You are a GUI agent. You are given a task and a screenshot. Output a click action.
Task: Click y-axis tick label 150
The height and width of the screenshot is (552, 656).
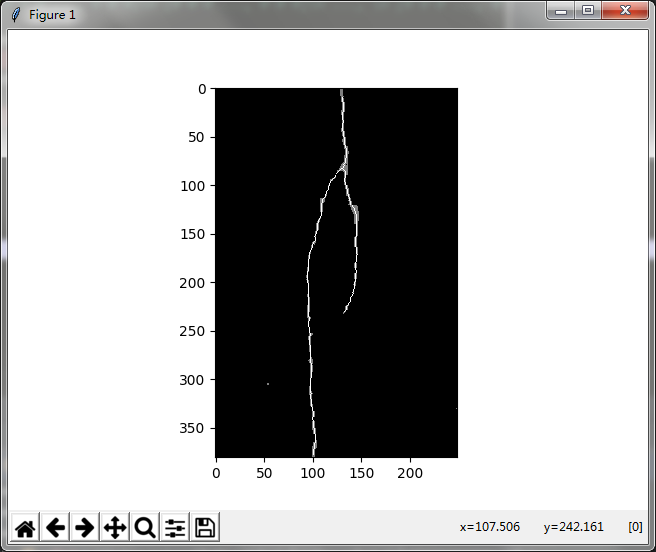[192, 234]
